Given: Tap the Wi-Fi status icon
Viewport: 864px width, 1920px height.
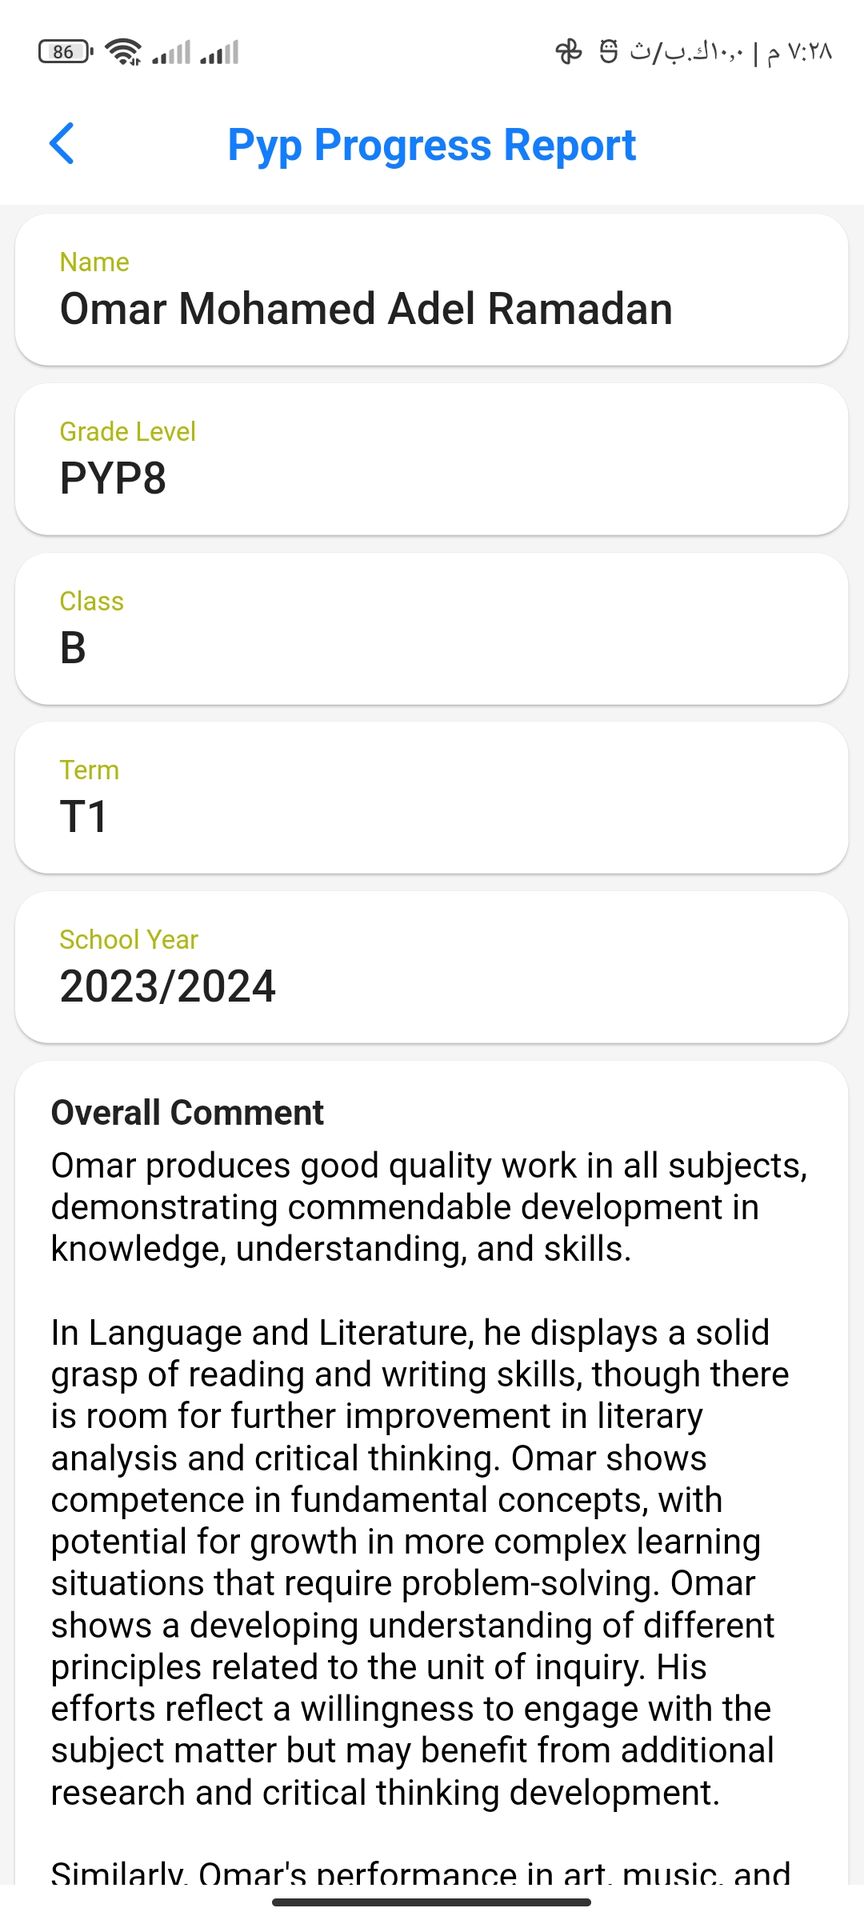Looking at the screenshot, I should [x=124, y=52].
